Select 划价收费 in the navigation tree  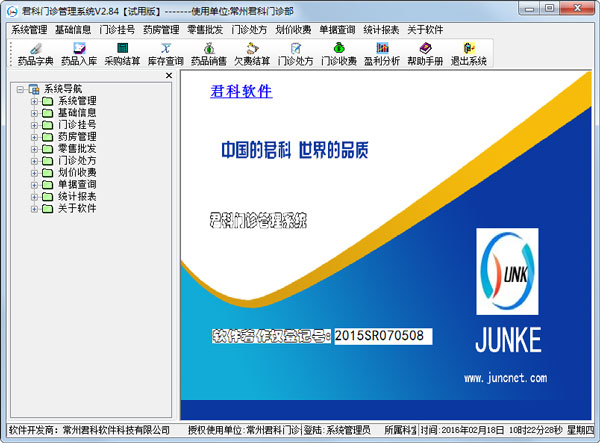tap(77, 173)
